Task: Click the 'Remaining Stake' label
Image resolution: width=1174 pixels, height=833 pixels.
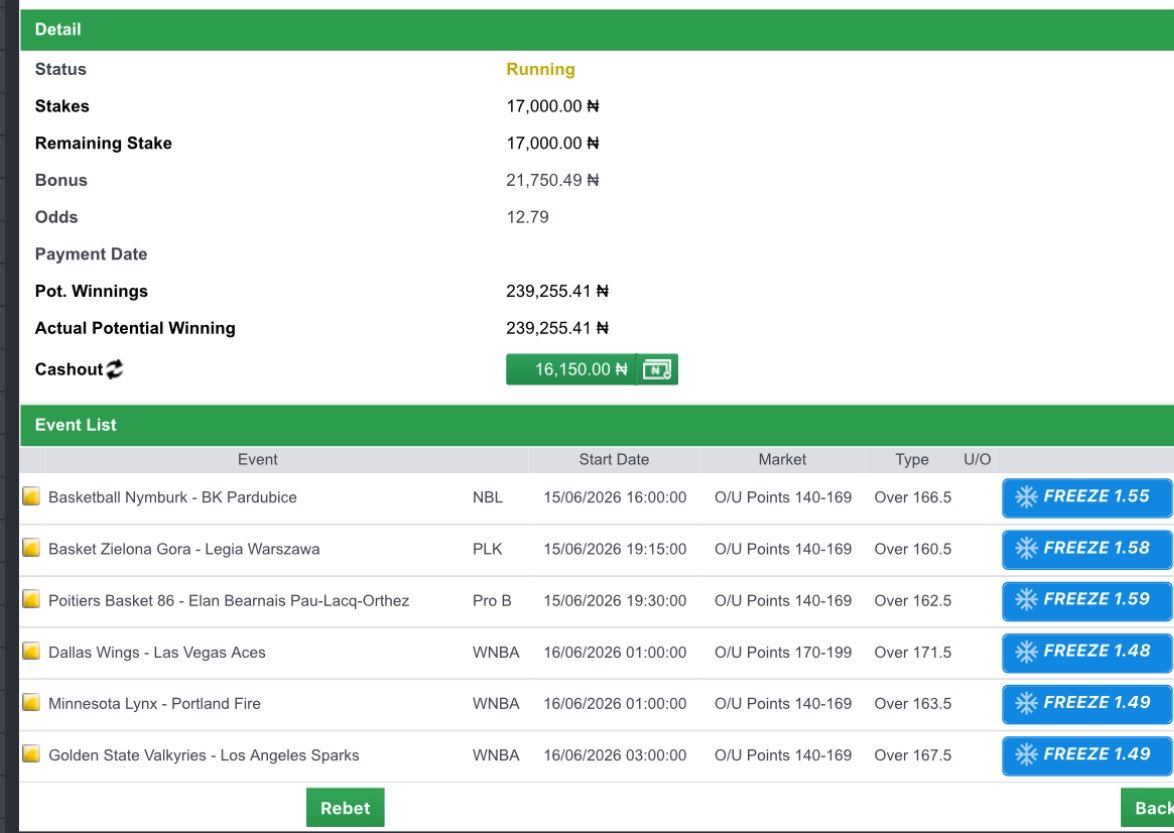Action: pyautogui.click(x=103, y=143)
